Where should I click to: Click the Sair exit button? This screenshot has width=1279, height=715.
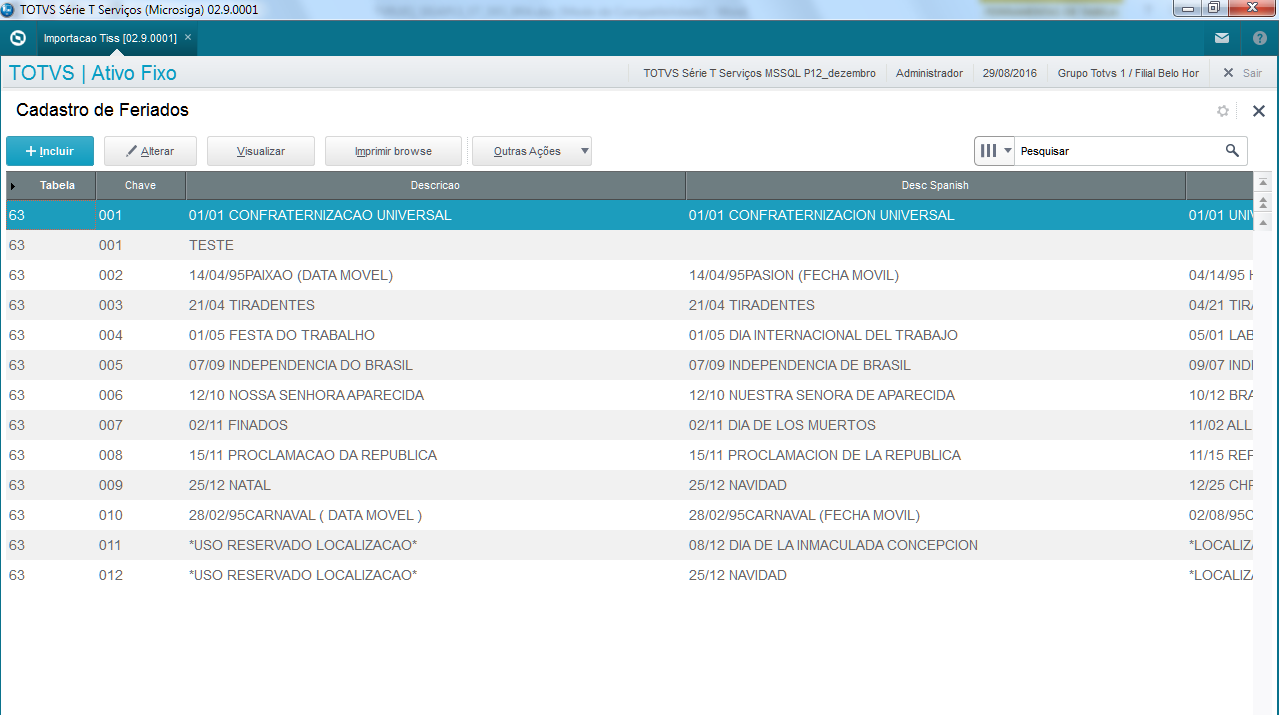click(1242, 73)
